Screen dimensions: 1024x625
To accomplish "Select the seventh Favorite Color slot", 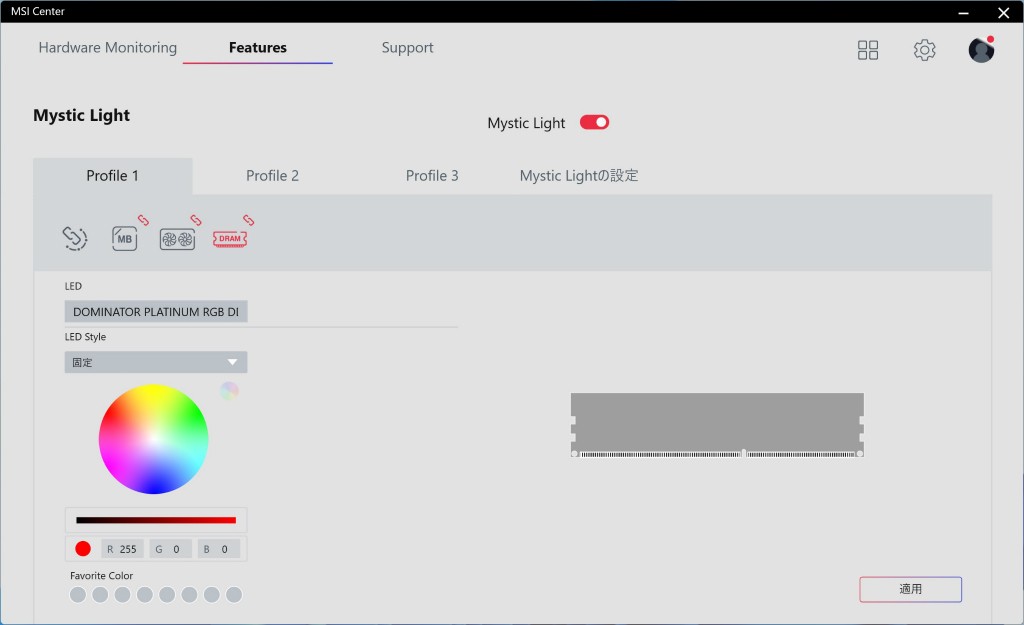I will 212,595.
